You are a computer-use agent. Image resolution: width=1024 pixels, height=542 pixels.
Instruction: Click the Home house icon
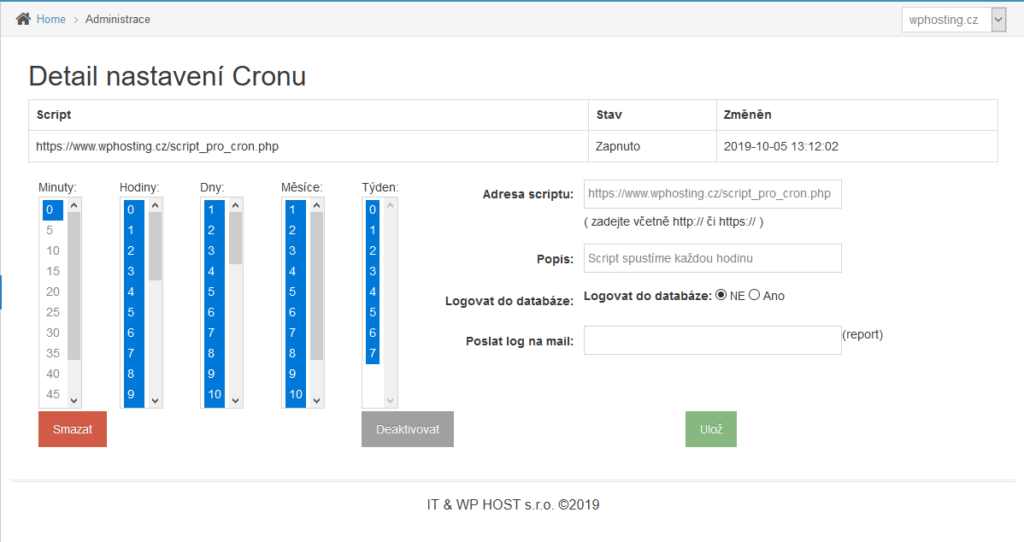pos(23,19)
